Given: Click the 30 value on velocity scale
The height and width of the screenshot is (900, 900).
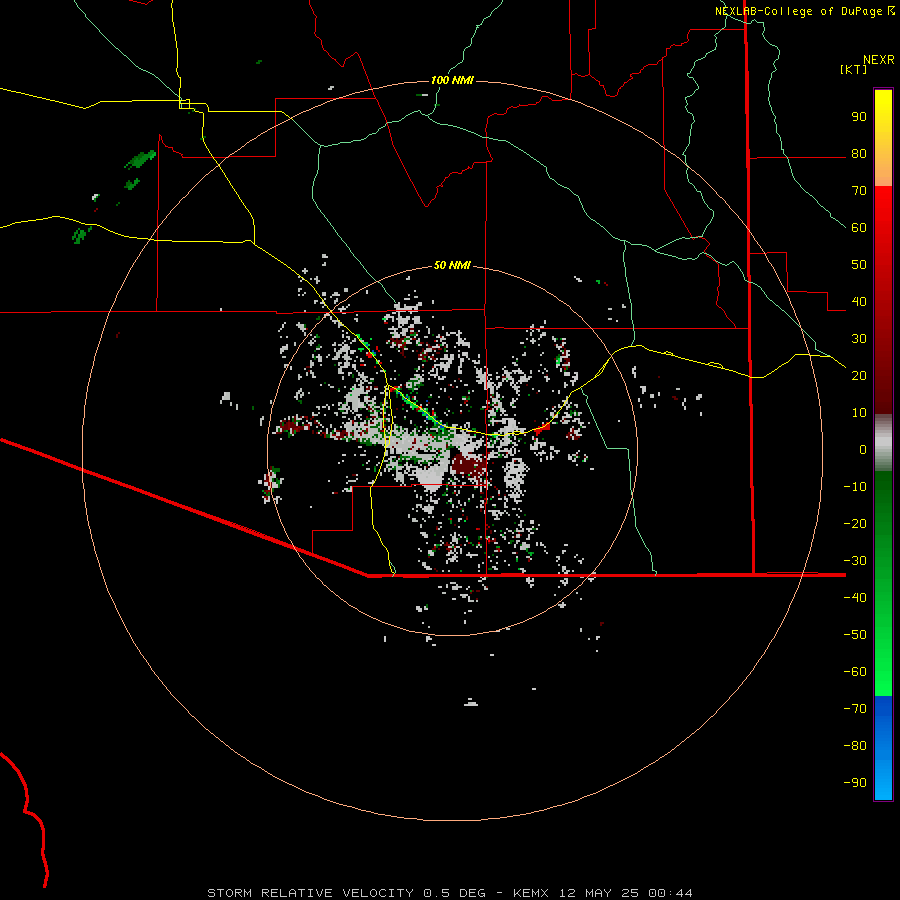Looking at the screenshot, I should (x=859, y=339).
